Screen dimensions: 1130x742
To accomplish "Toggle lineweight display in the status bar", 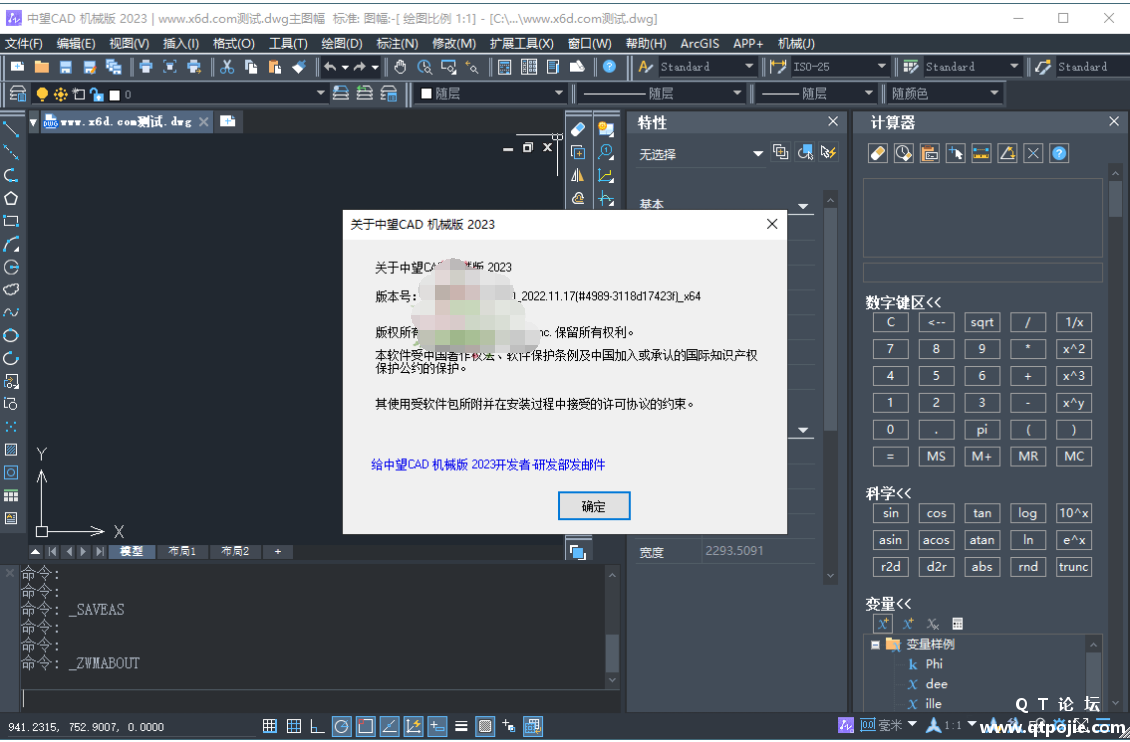I will [461, 726].
